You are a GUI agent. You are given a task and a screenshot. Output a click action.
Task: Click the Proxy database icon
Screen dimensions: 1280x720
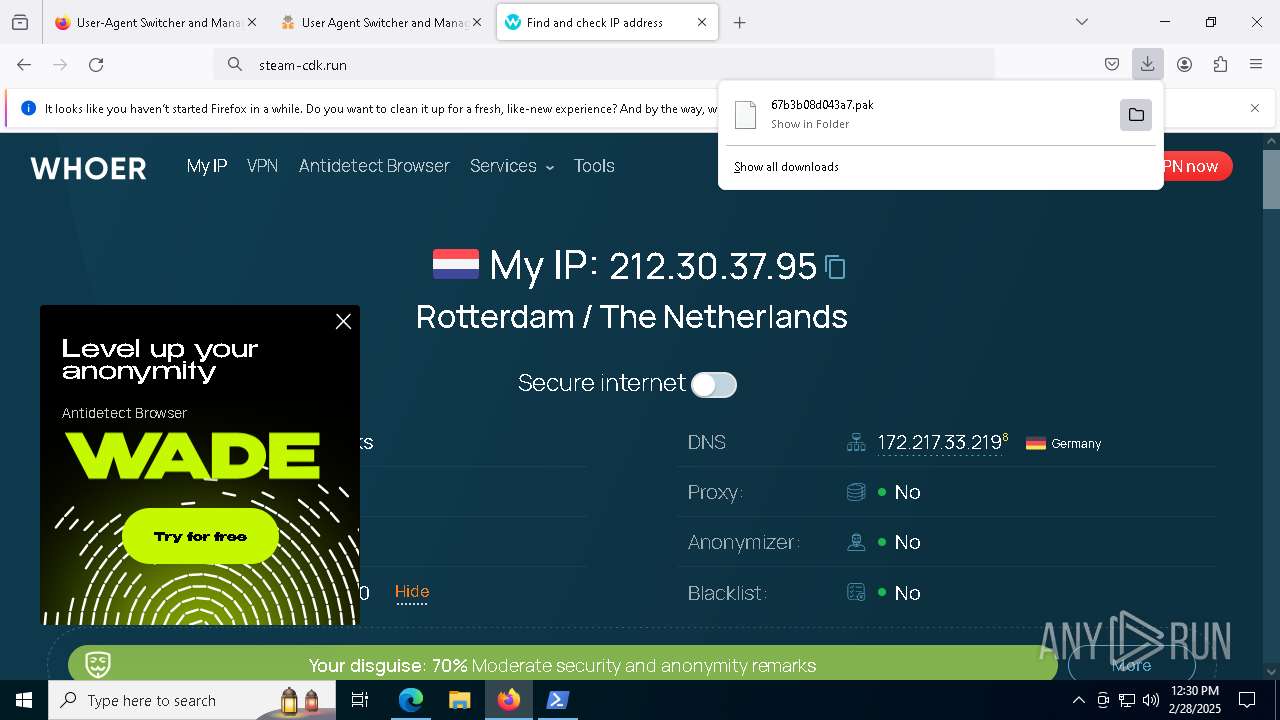pos(856,492)
